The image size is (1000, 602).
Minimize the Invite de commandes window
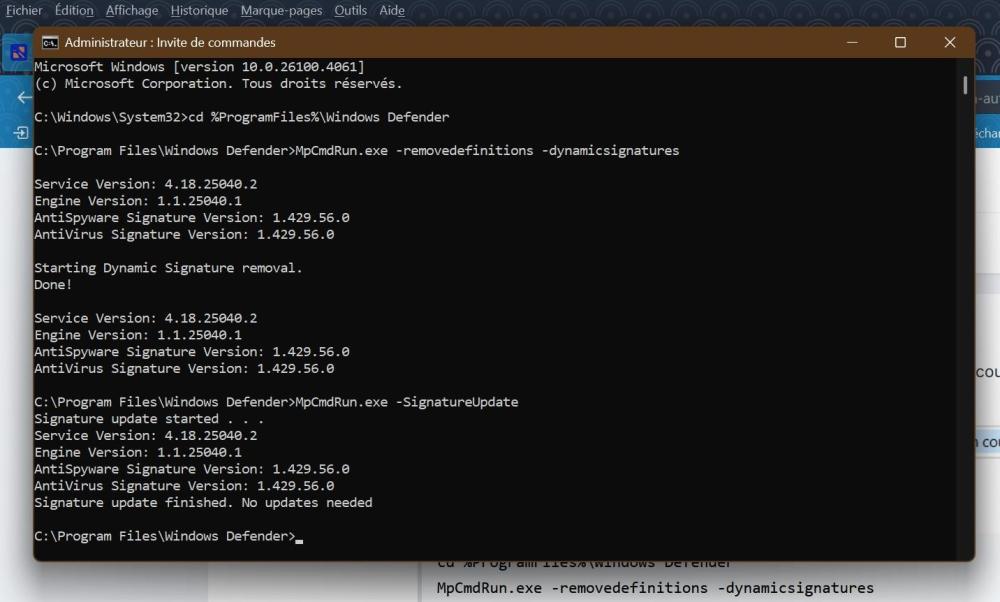coord(852,43)
